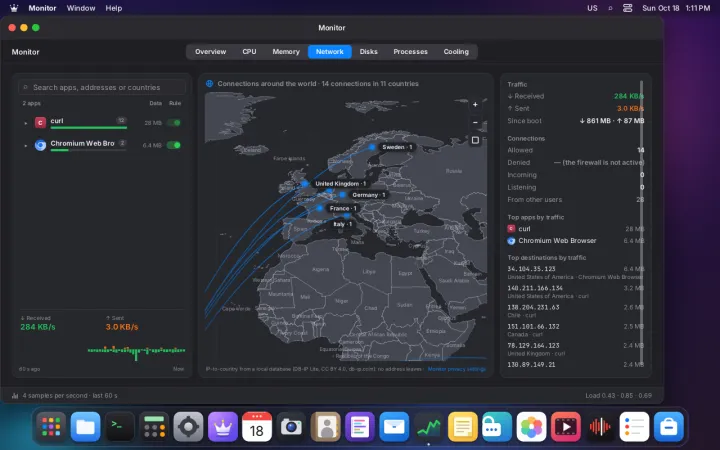This screenshot has height=450, width=720.
Task: Click the globe icon beside Connections heading
Action: (x=209, y=84)
